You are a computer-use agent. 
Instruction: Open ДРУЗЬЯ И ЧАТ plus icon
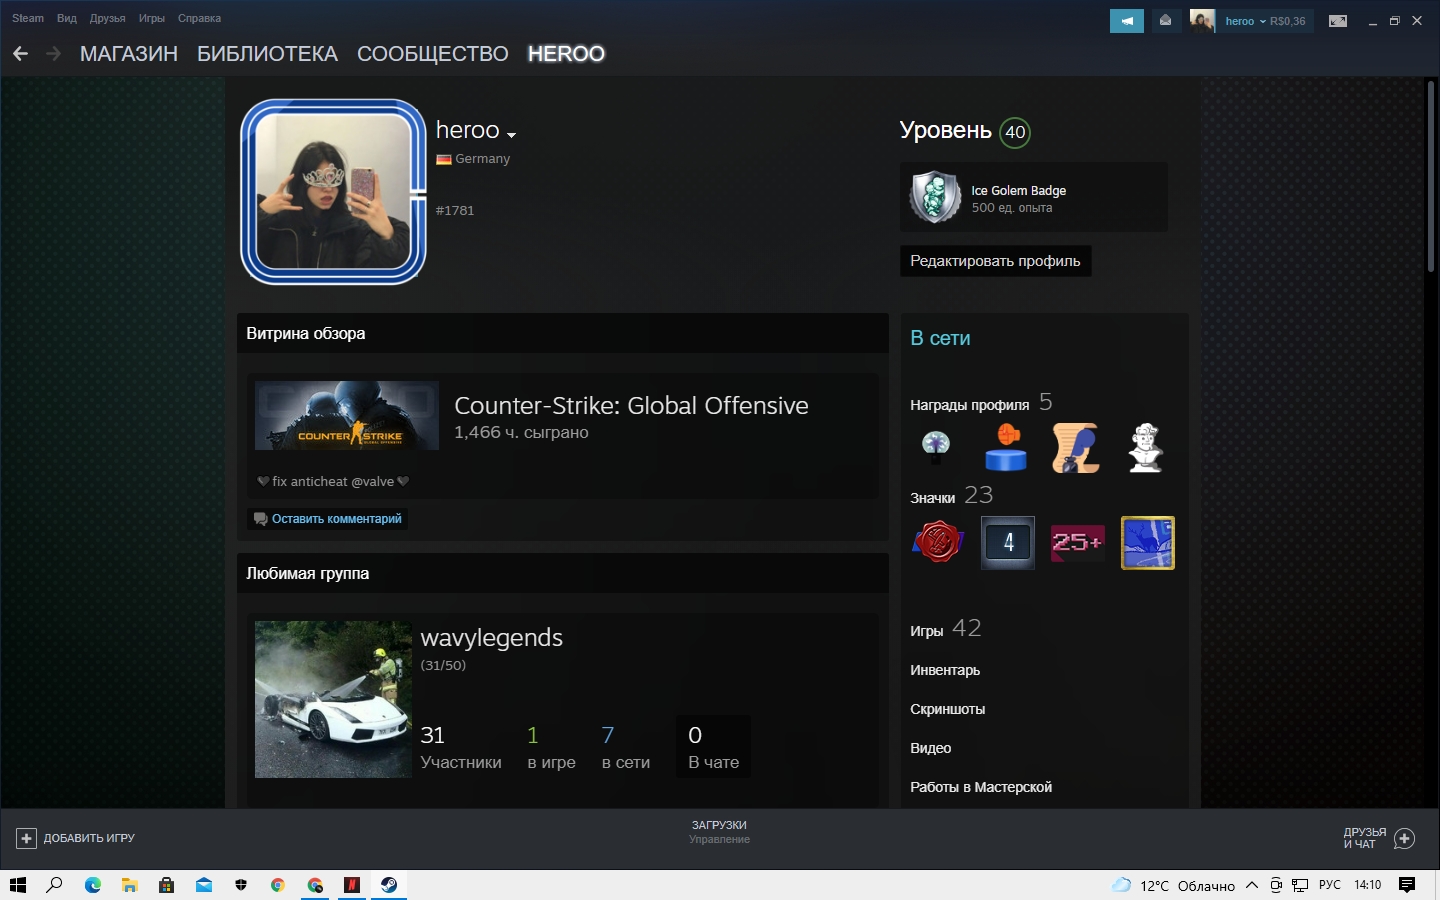point(1404,838)
